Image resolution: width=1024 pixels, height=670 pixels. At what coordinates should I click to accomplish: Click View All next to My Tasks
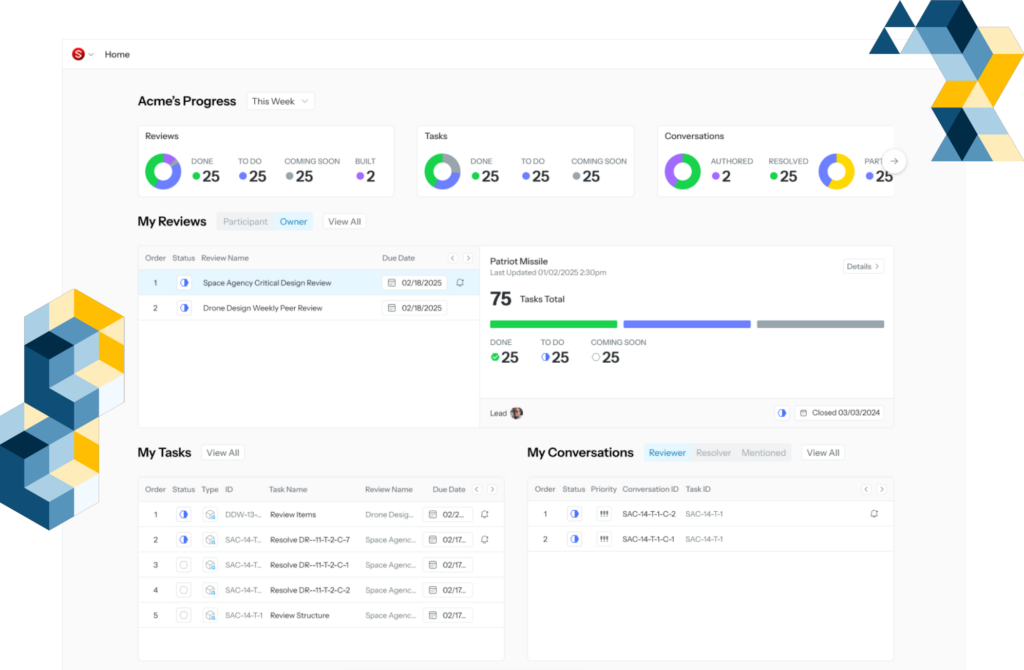click(x=223, y=453)
